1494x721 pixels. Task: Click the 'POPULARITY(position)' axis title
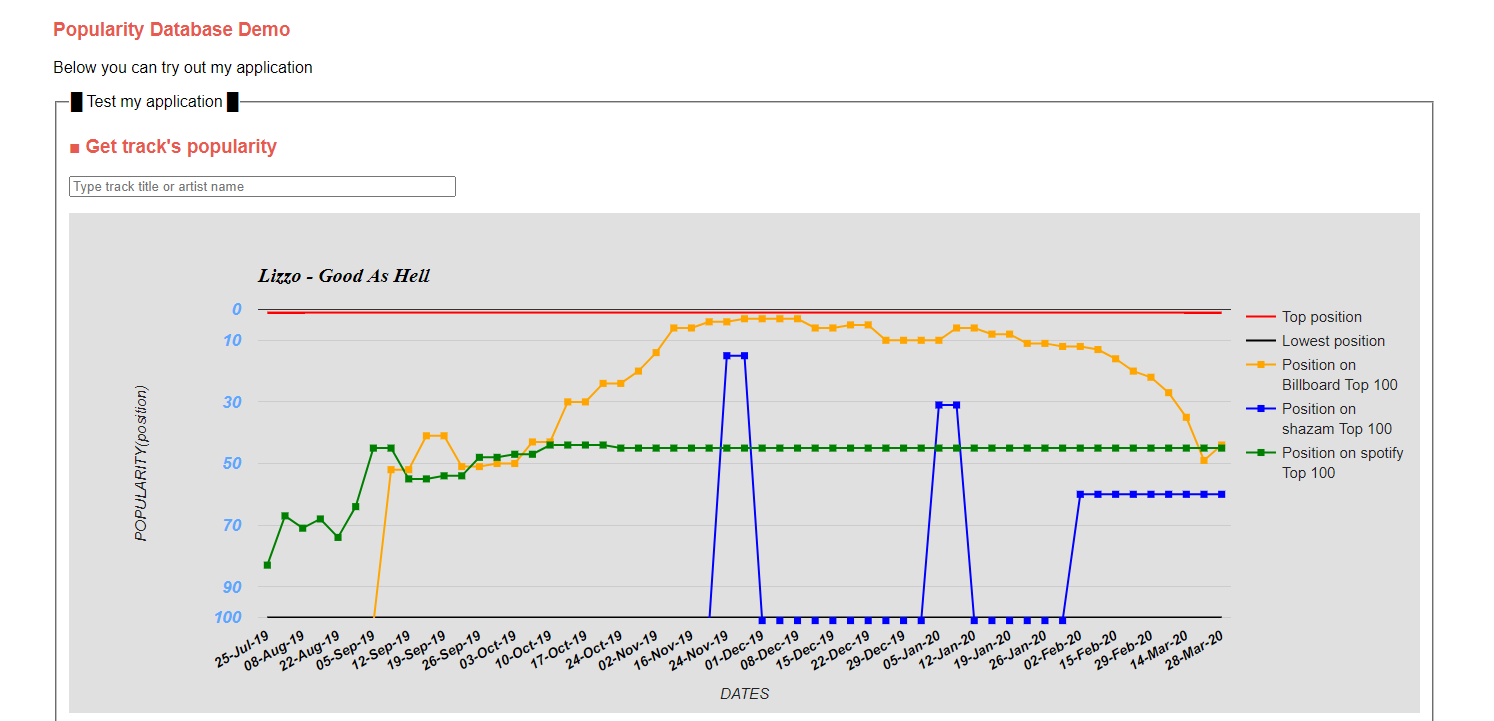click(141, 463)
